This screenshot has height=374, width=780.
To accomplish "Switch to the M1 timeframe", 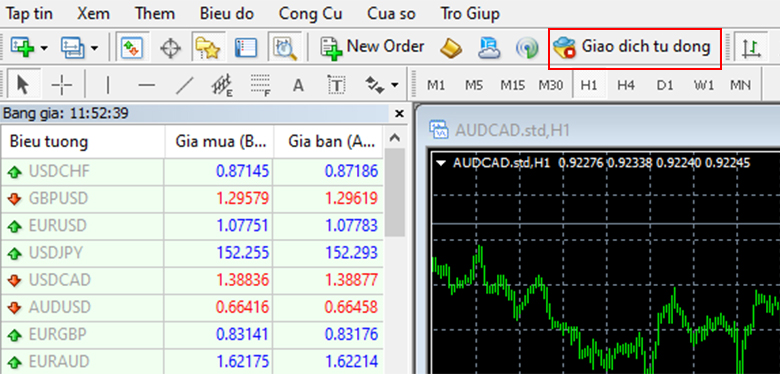I will [436, 86].
